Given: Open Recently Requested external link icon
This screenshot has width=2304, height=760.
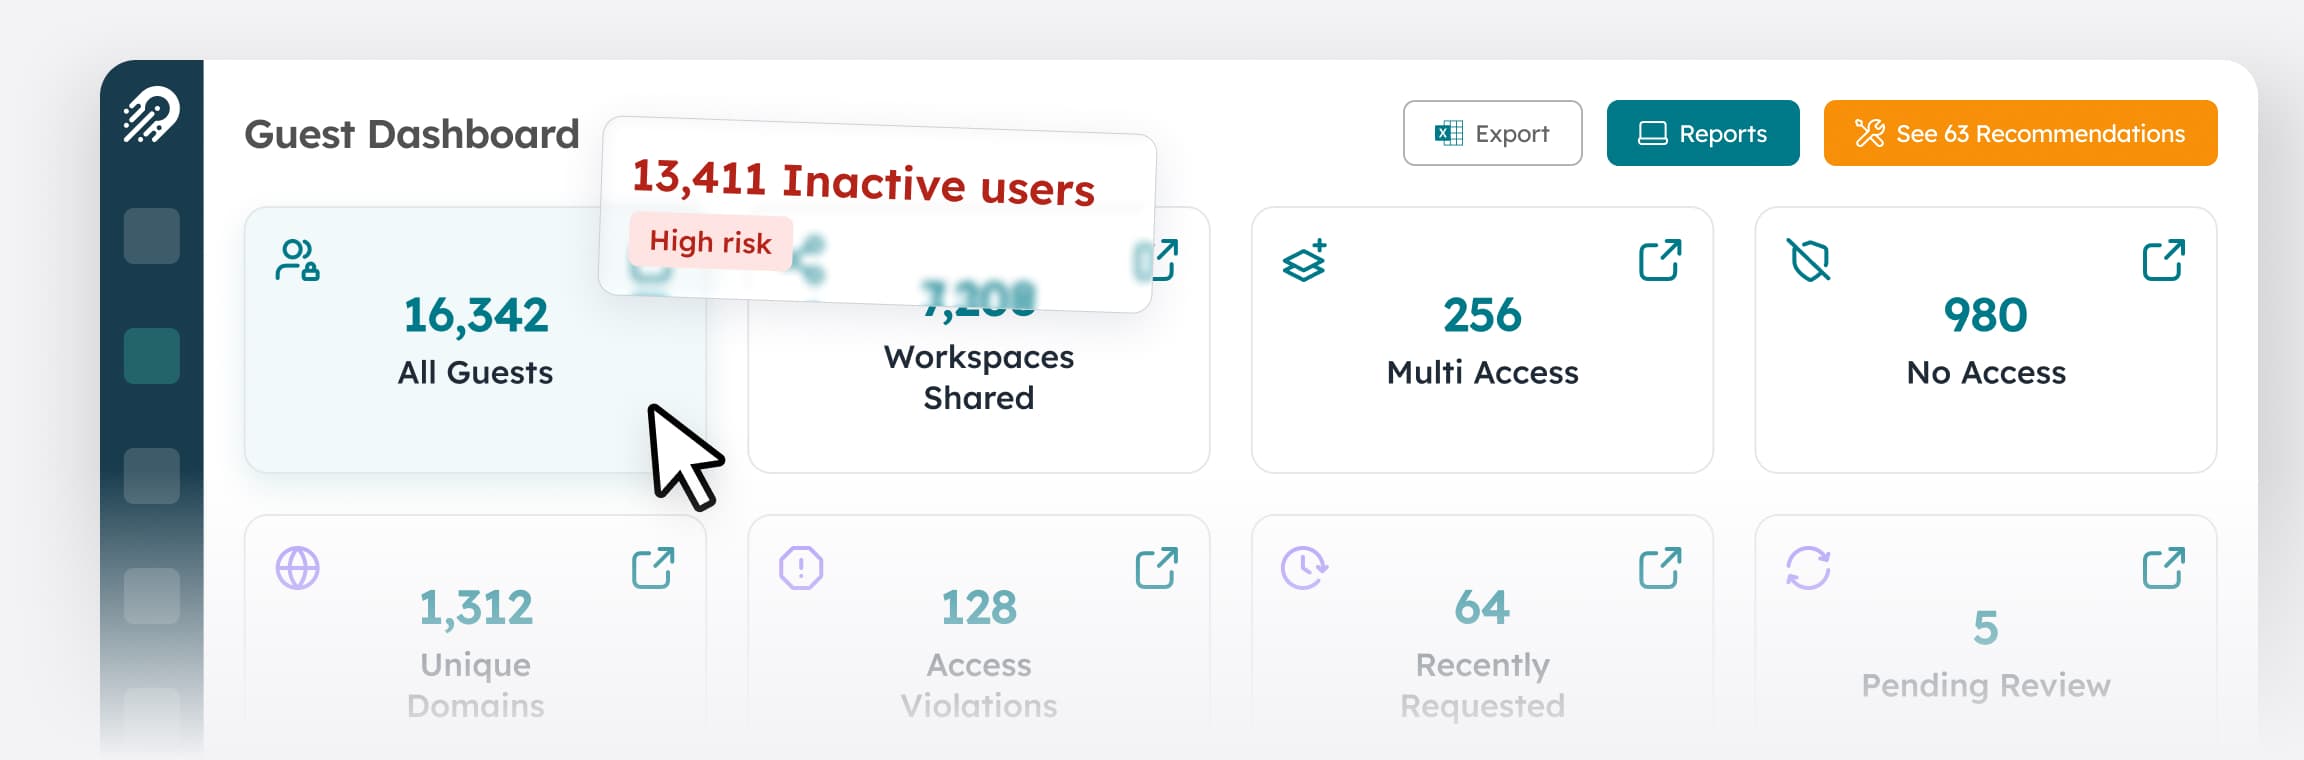Looking at the screenshot, I should pyautogui.click(x=1660, y=568).
